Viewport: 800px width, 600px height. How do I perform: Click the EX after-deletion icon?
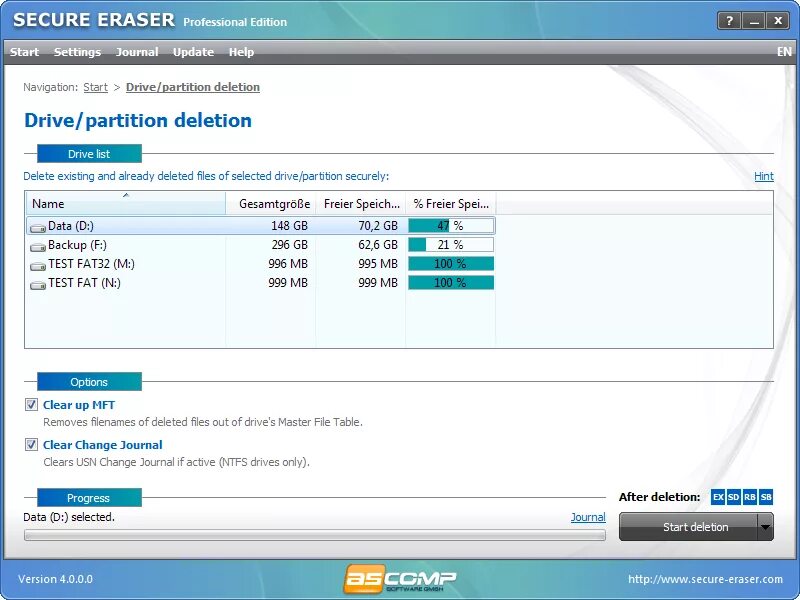(717, 497)
